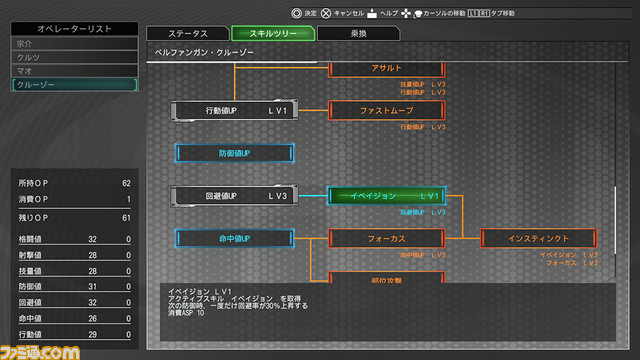The height and width of the screenshot is (360, 640).
Task: Select the 防御値UP skill node
Action: pos(235,153)
